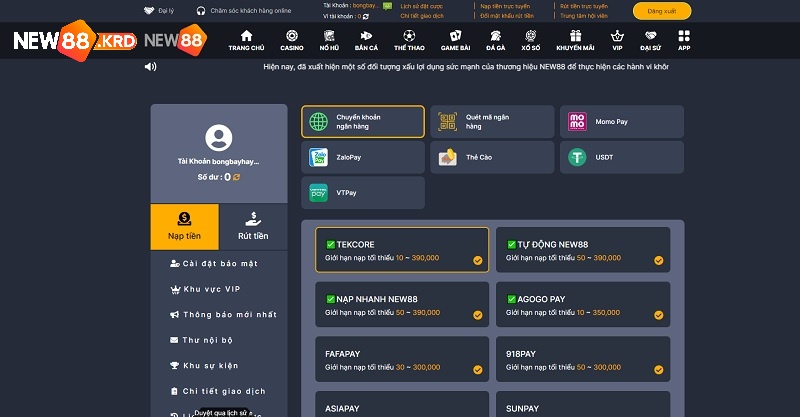Image resolution: width=800 pixels, height=417 pixels.
Task: Select USDT payment method
Action: 622,157
